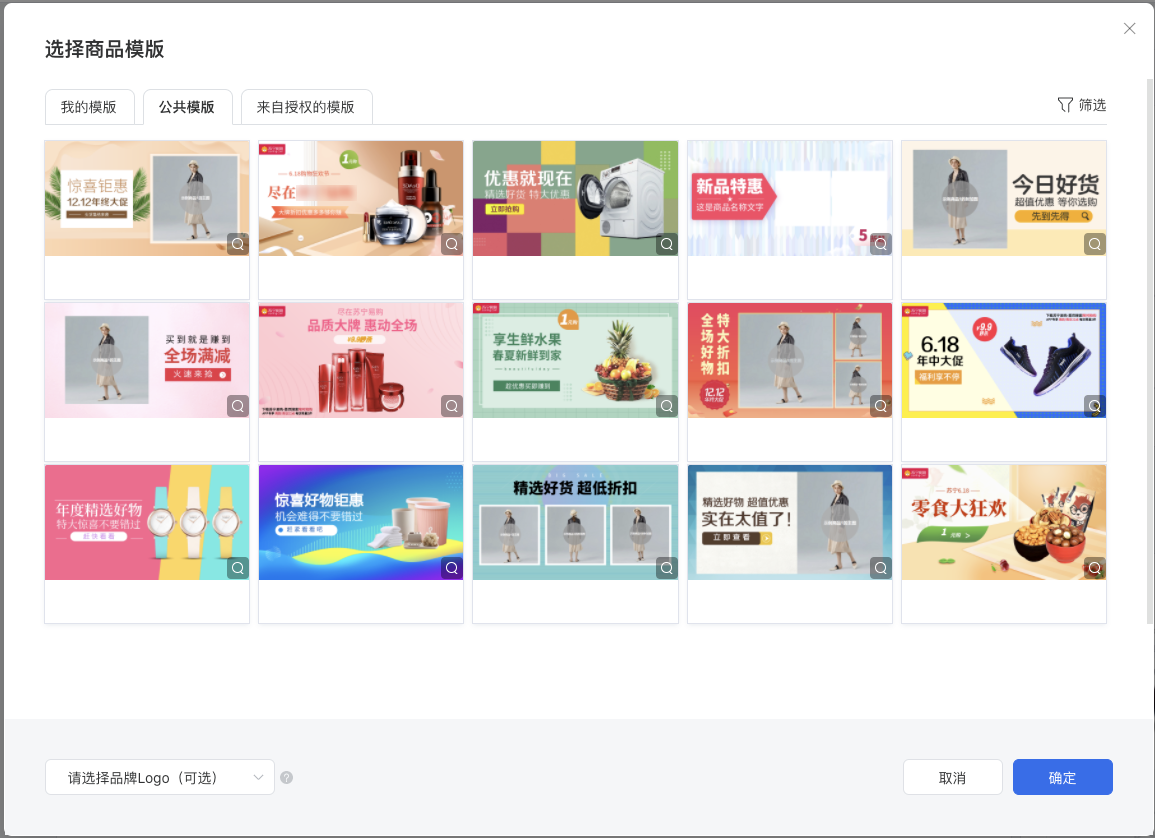The image size is (1155, 838).
Task: Confirm selection with the 确定 button
Action: [x=1062, y=777]
